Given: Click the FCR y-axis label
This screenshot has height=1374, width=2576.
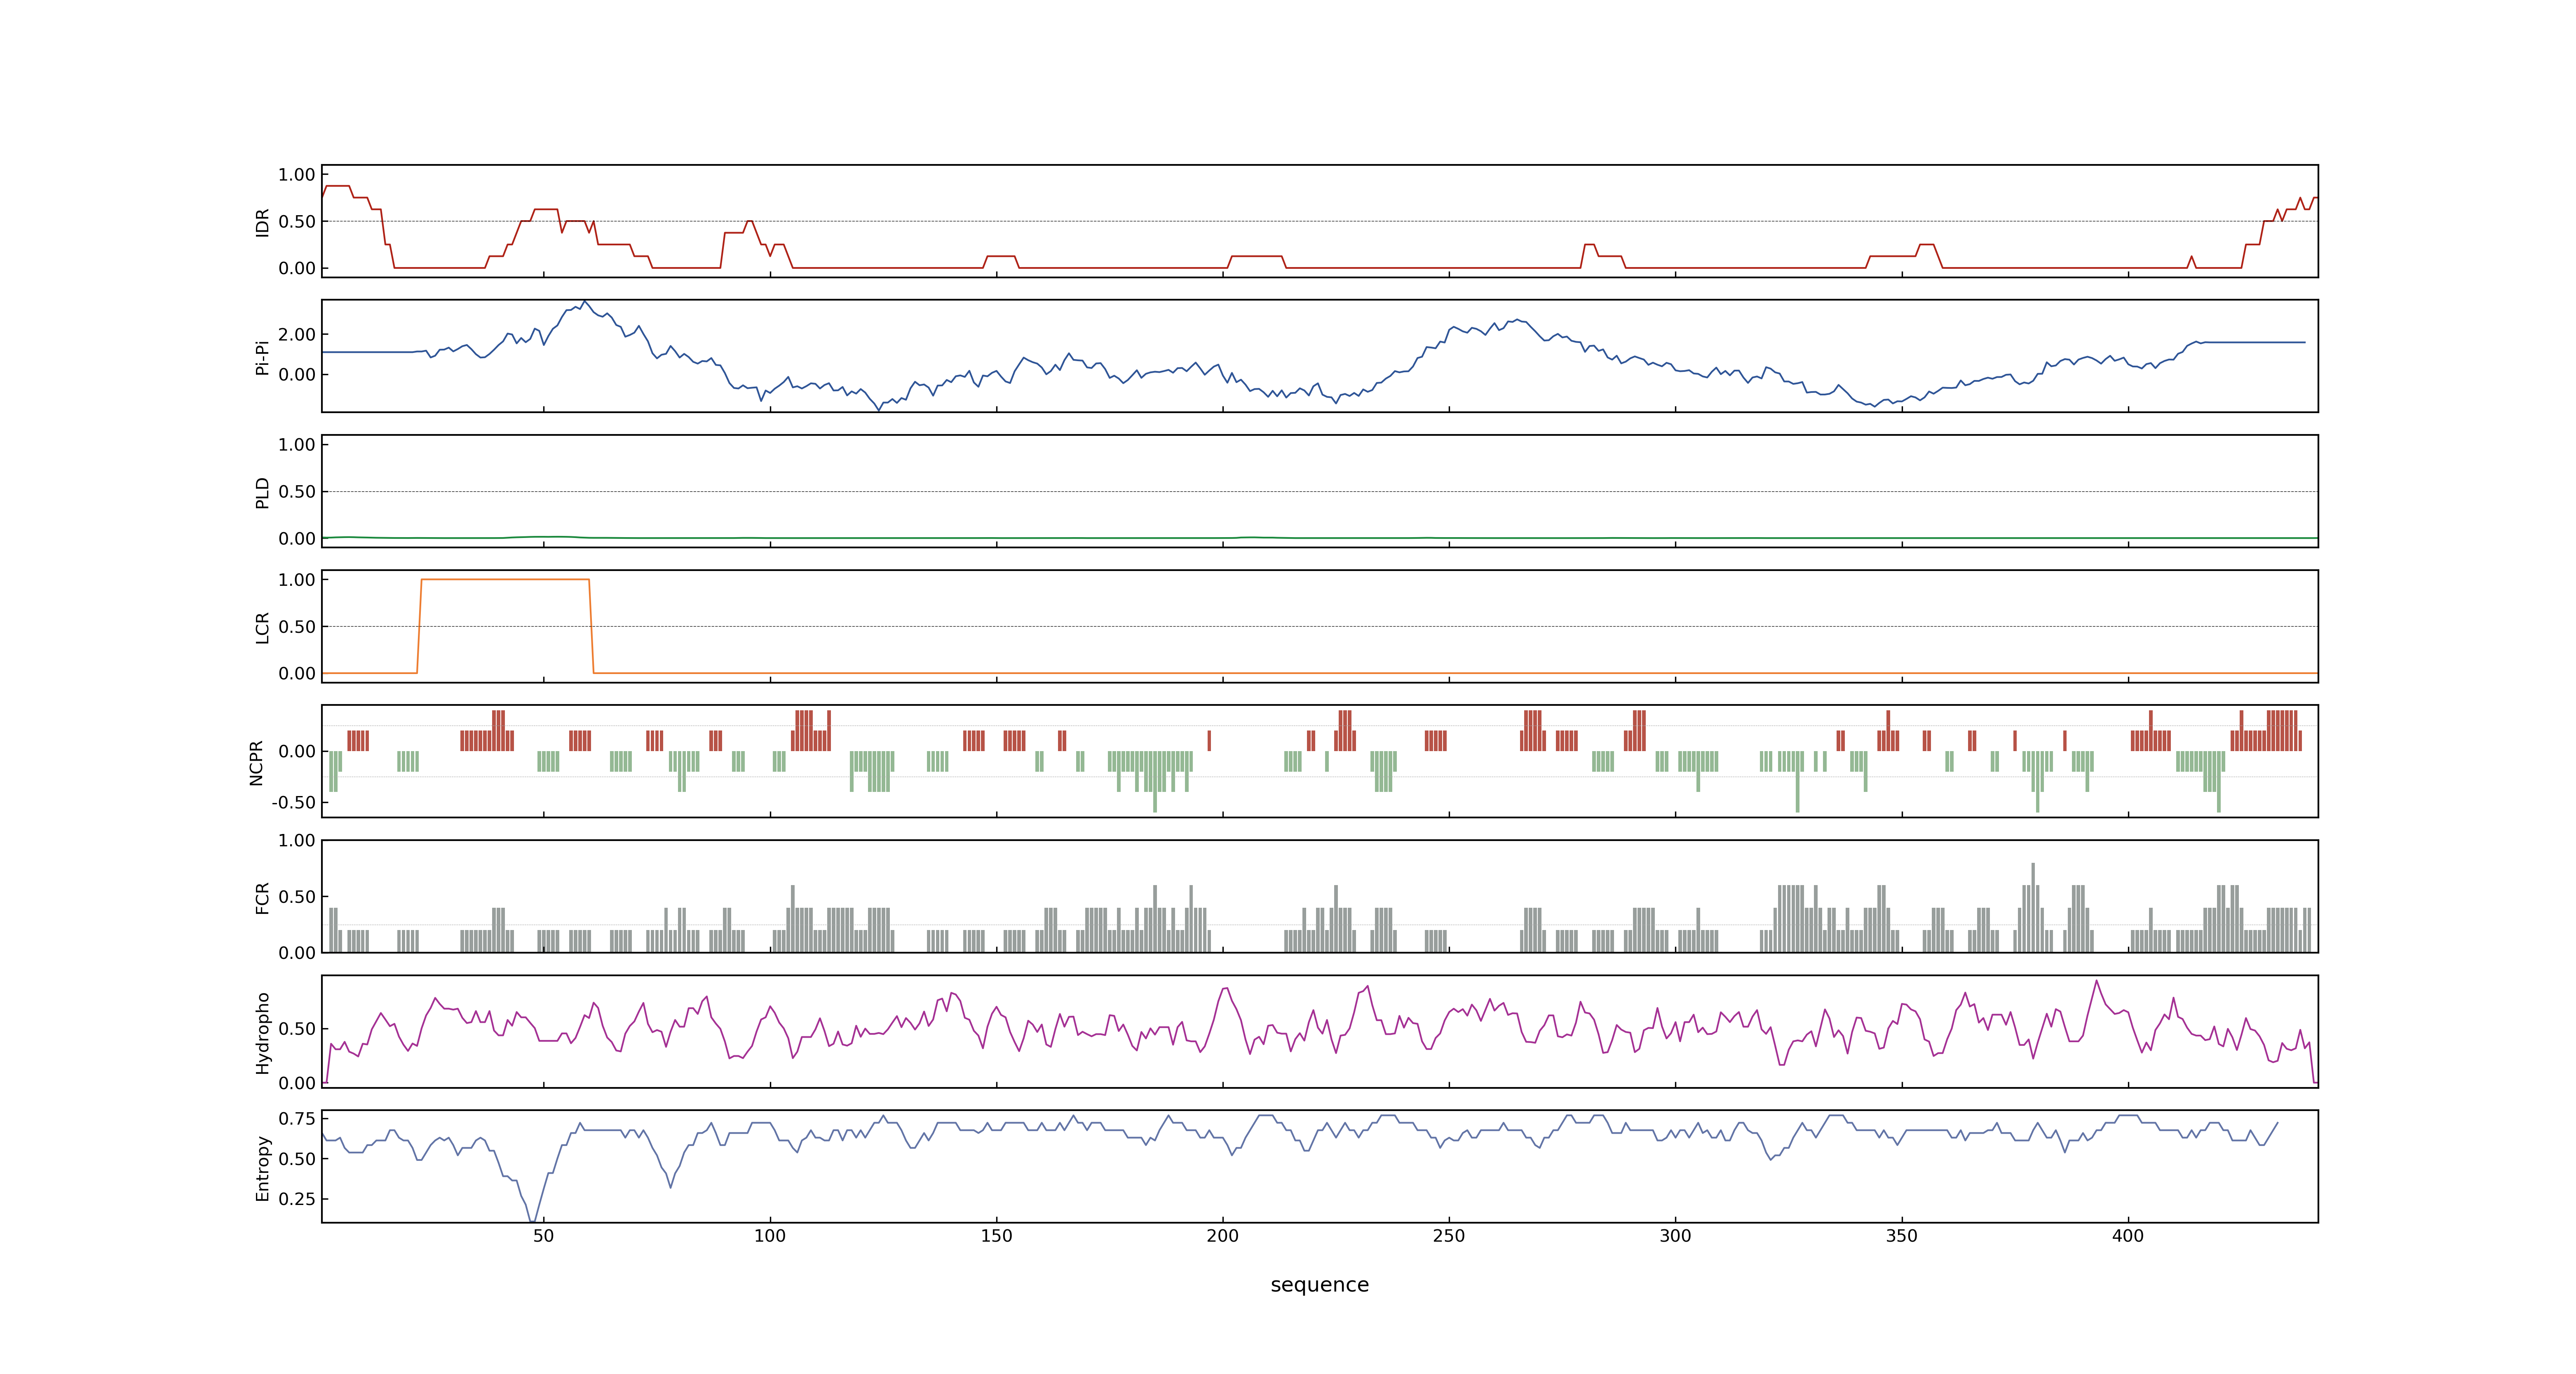Looking at the screenshot, I should pyautogui.click(x=262, y=897).
